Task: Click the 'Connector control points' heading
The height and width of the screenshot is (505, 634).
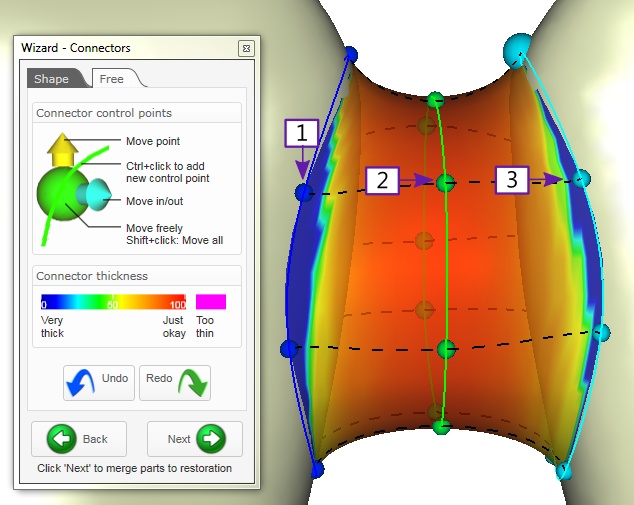Action: tap(104, 113)
